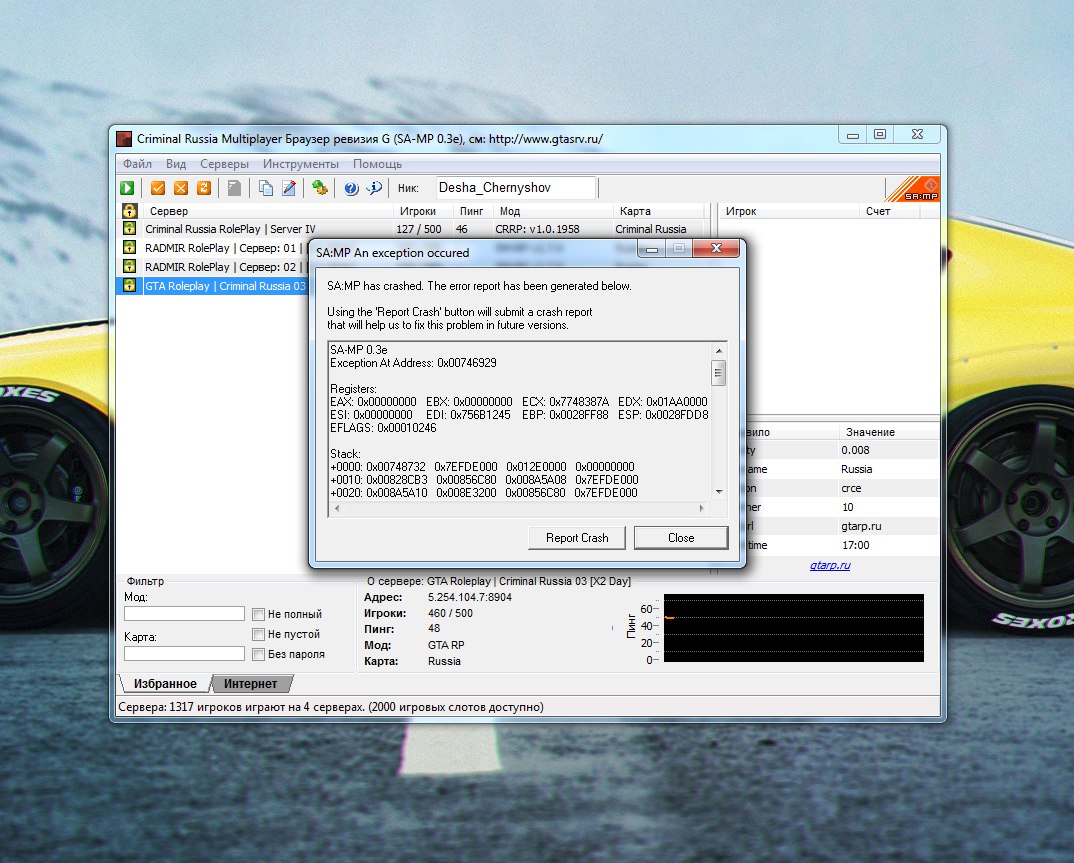Enable the 'Не полный' filter checkbox

coord(258,614)
